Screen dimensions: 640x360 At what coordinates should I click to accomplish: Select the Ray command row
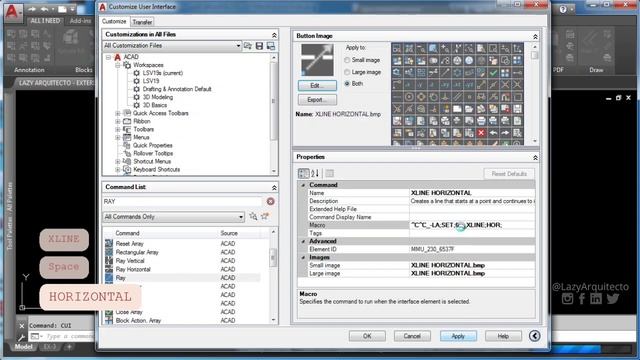coord(182,278)
